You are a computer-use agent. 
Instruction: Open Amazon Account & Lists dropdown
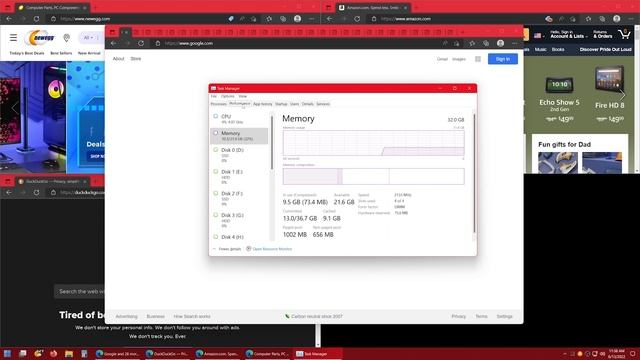[x=569, y=34]
